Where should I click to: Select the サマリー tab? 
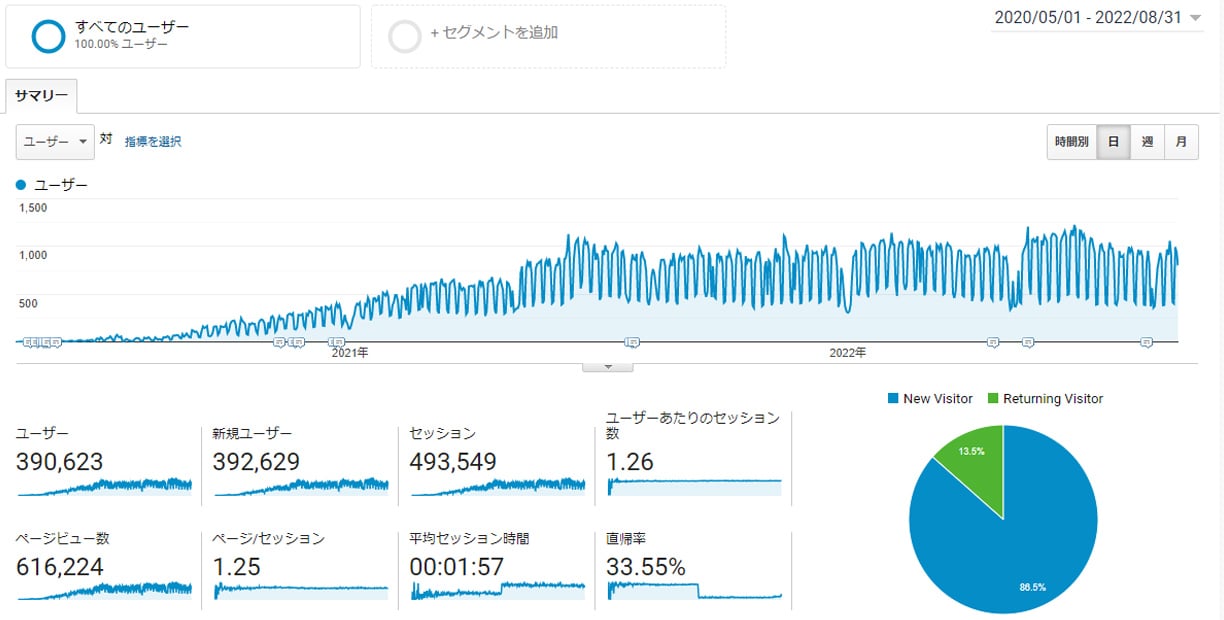[x=41, y=96]
